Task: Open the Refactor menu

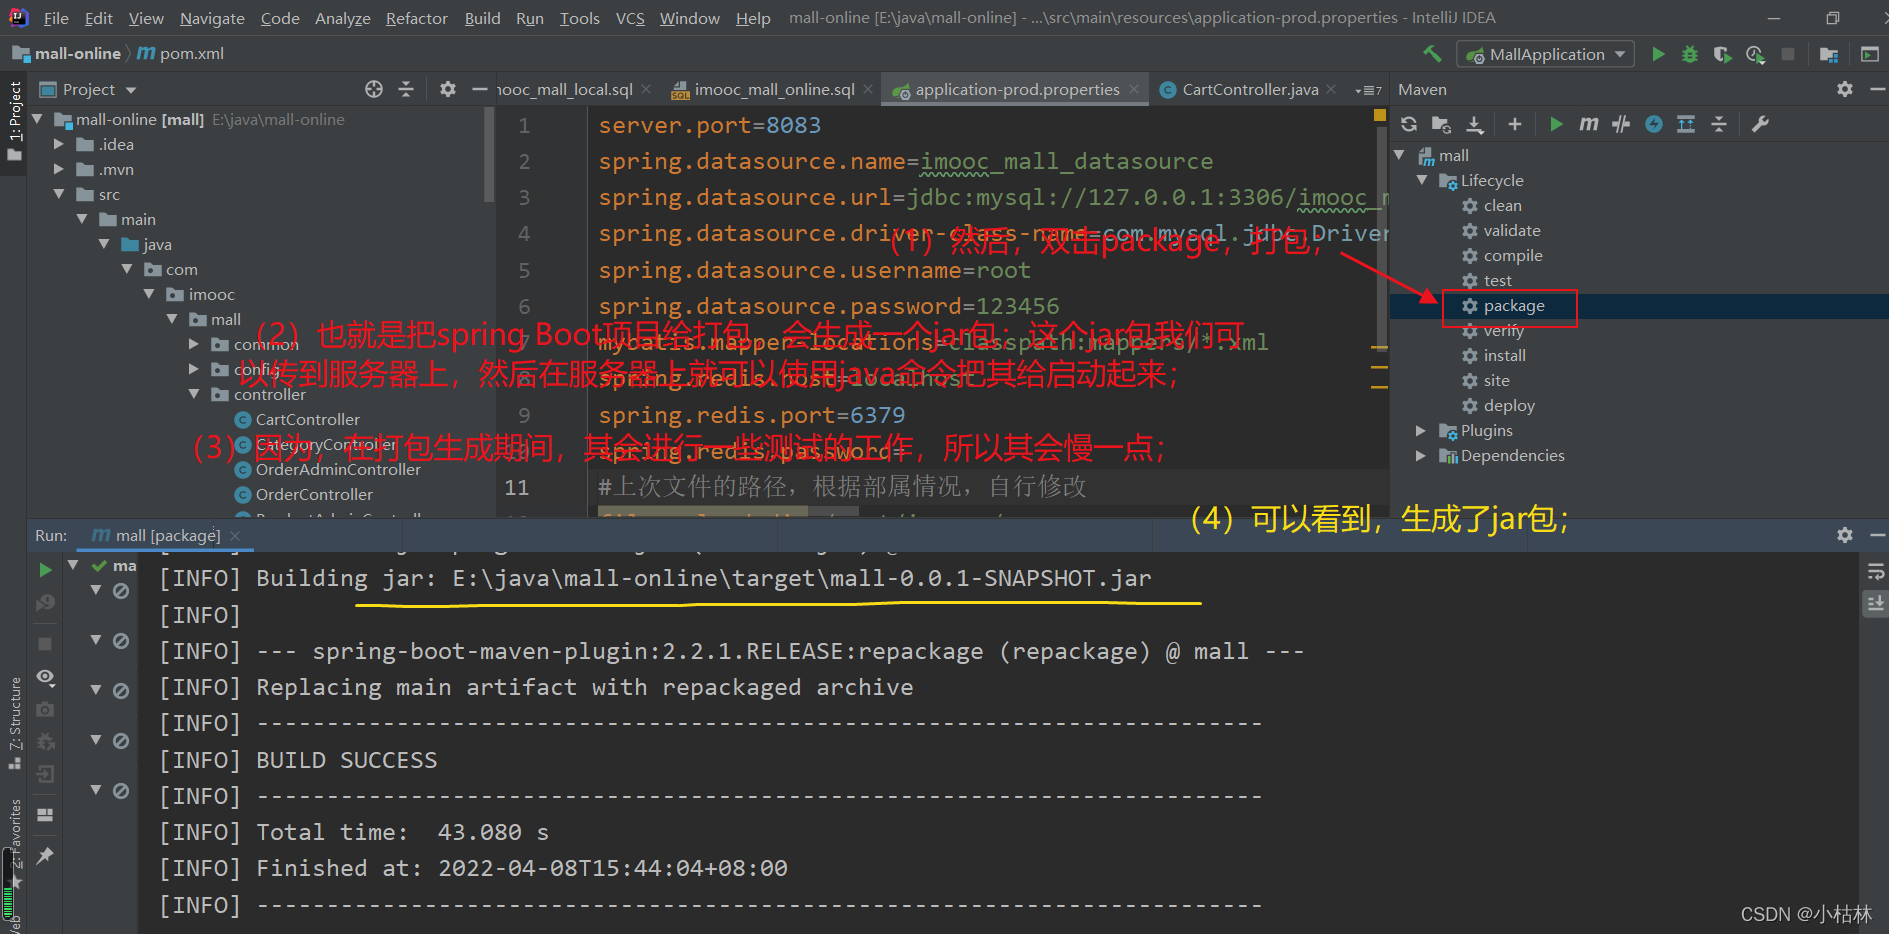Action: click(416, 18)
